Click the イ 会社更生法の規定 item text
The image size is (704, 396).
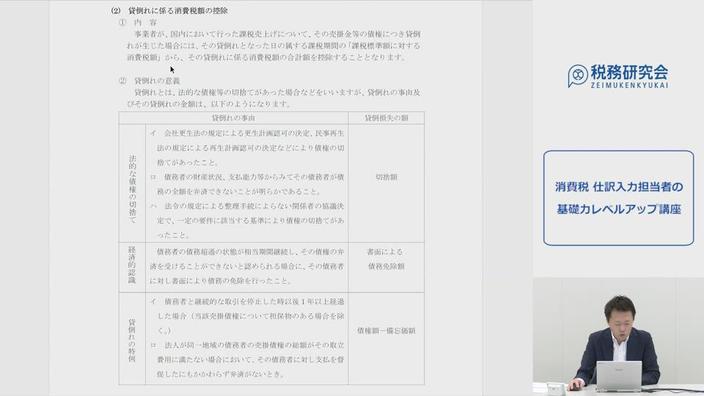[x=247, y=148]
